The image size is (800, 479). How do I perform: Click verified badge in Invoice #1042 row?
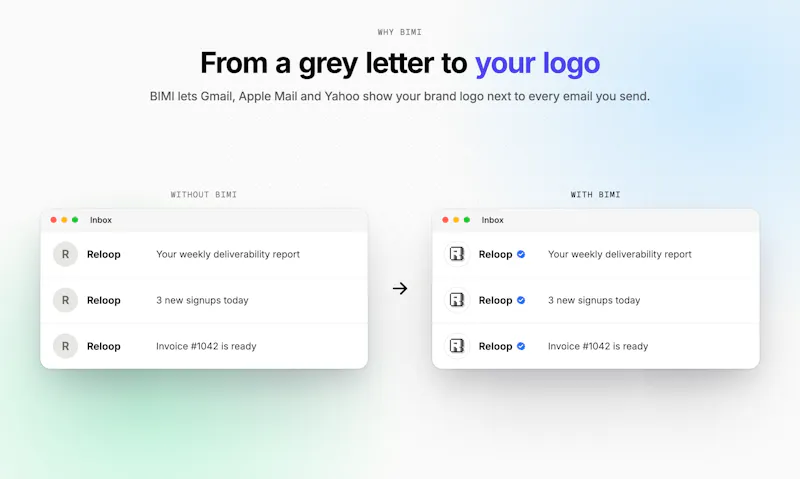click(521, 346)
